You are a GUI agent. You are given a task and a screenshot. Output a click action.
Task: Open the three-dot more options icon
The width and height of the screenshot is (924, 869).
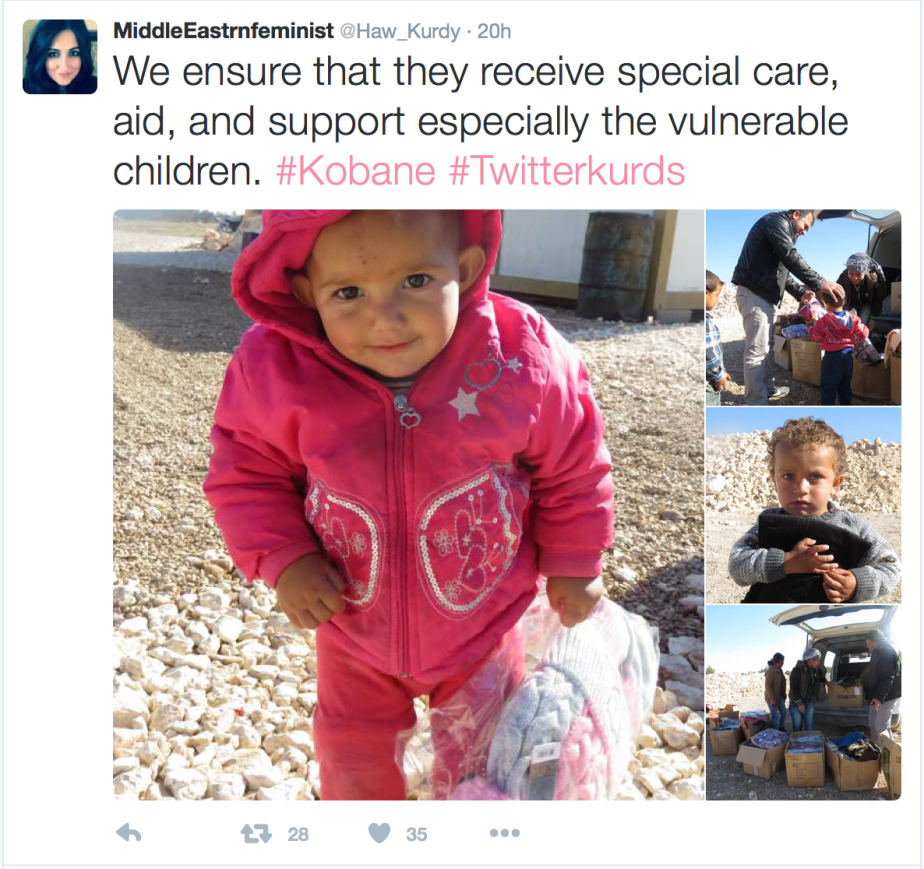click(504, 833)
